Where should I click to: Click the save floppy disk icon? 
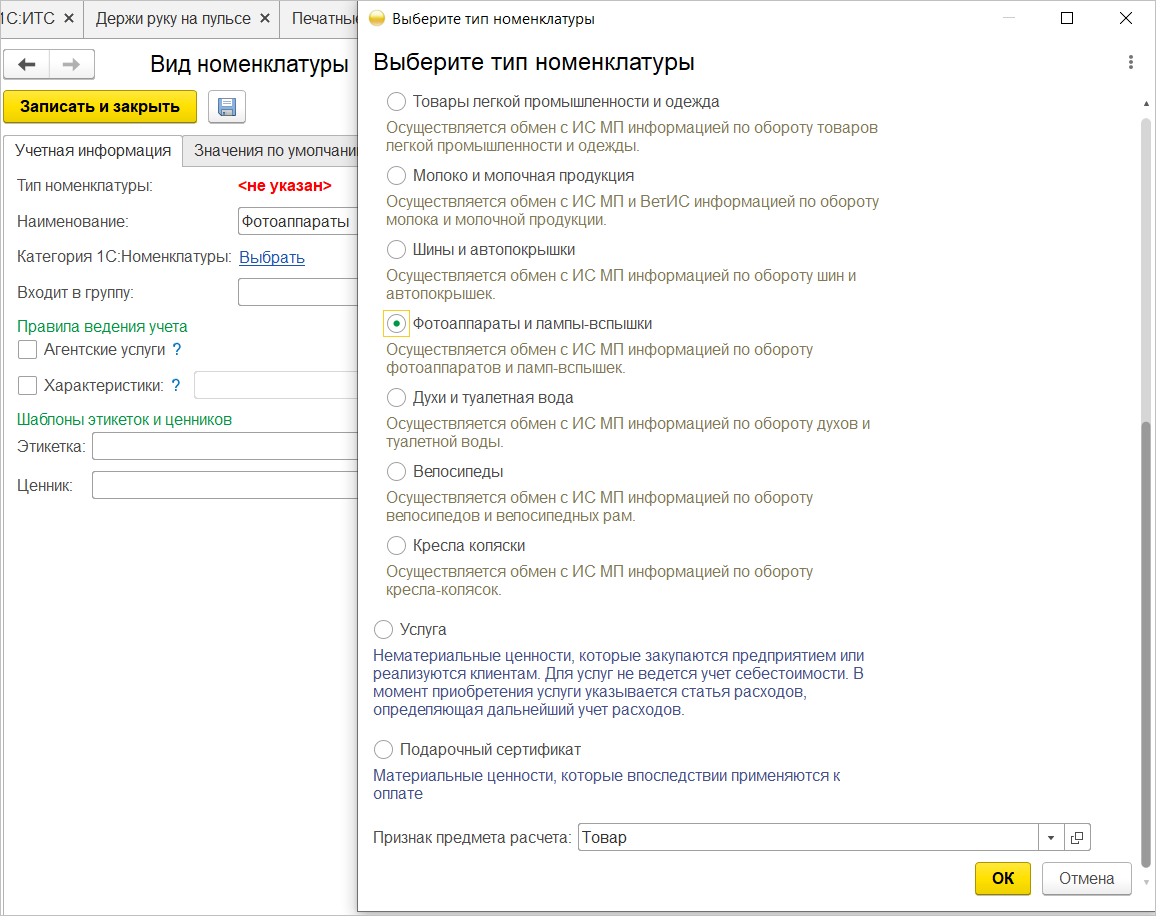tap(227, 107)
